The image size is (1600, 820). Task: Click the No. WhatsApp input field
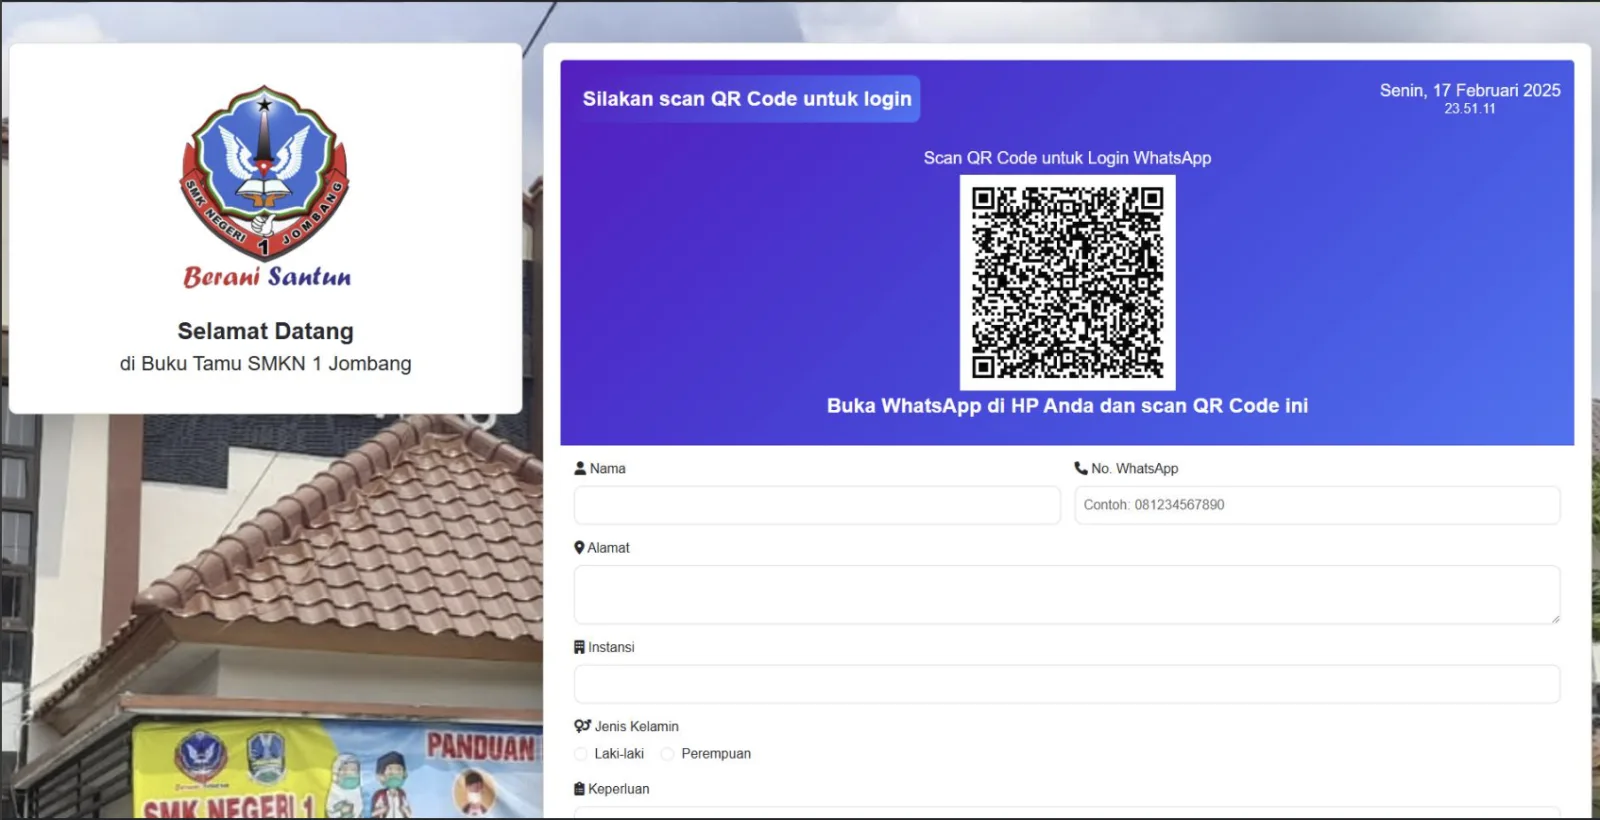click(x=1317, y=505)
